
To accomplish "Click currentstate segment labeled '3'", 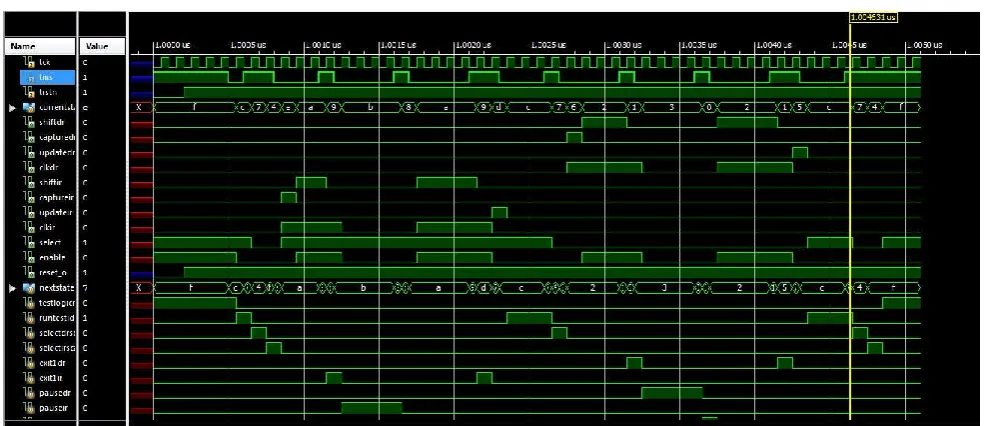I will click(671, 107).
